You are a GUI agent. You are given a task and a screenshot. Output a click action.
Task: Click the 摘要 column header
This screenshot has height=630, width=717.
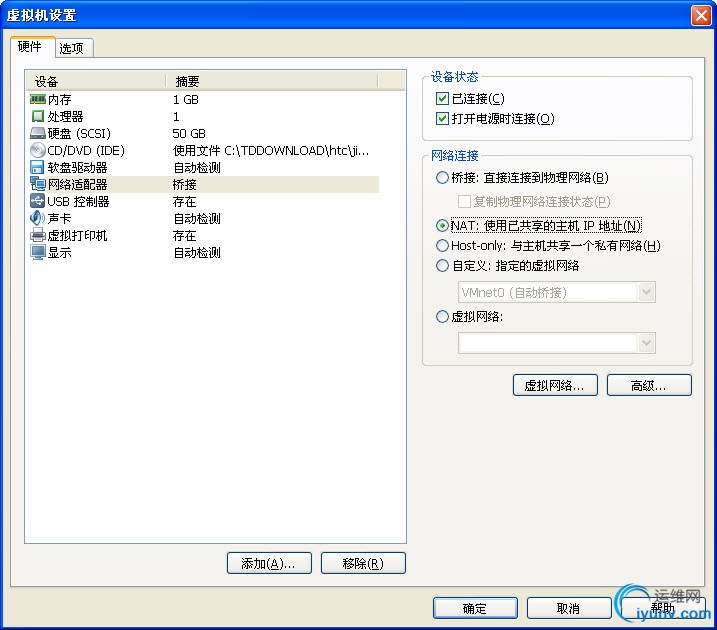[x=272, y=81]
